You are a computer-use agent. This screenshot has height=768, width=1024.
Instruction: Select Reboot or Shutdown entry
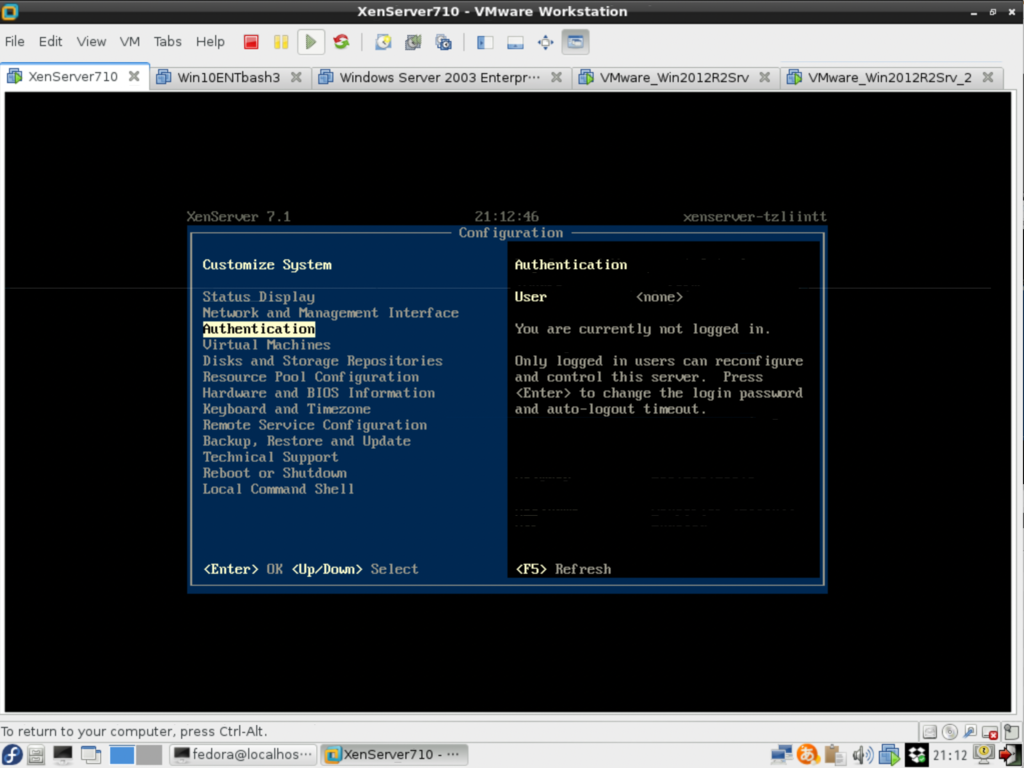click(275, 473)
